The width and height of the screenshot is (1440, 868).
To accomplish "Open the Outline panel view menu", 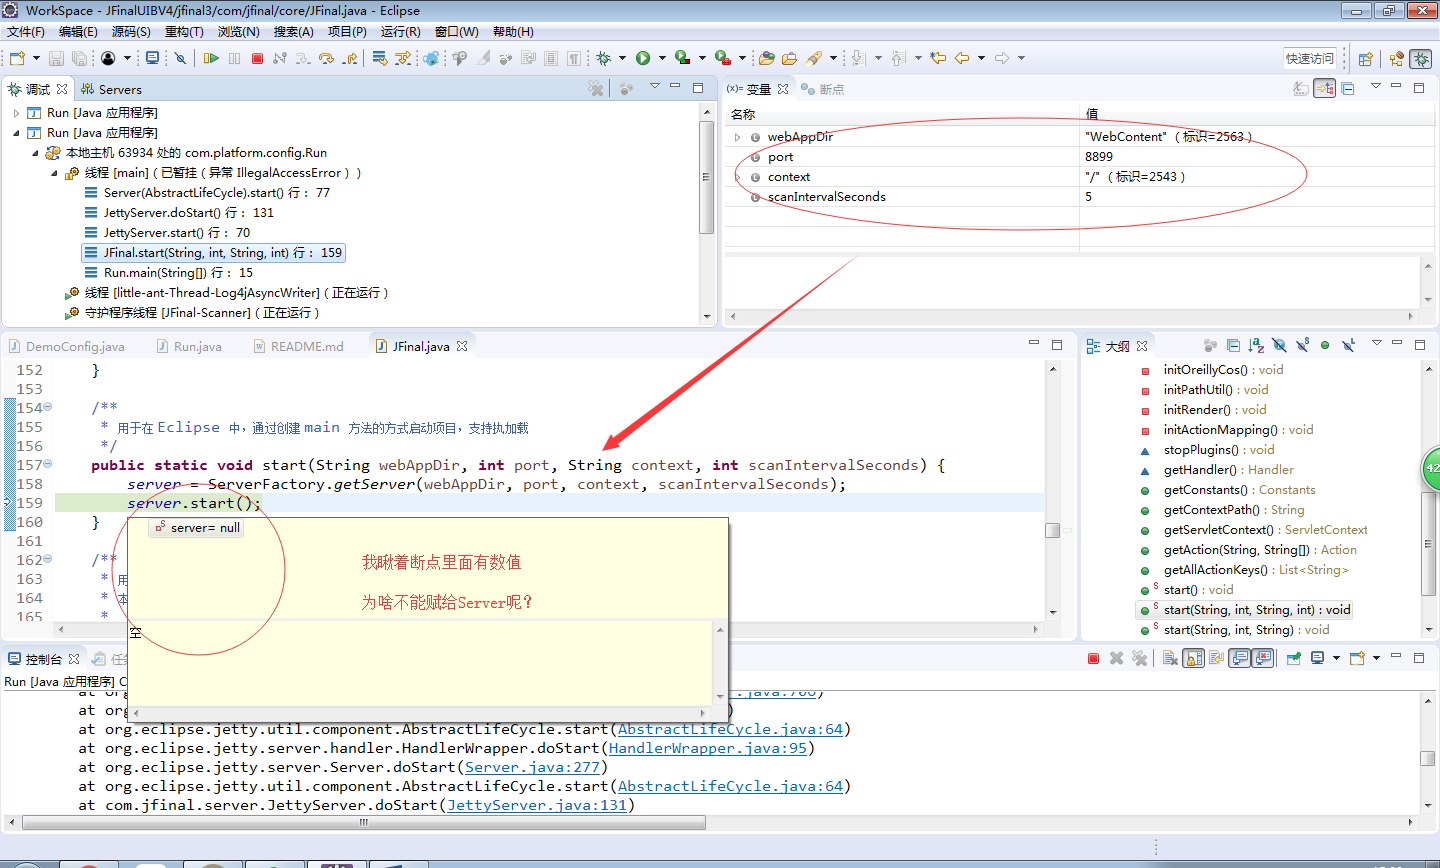I will click(x=1377, y=343).
